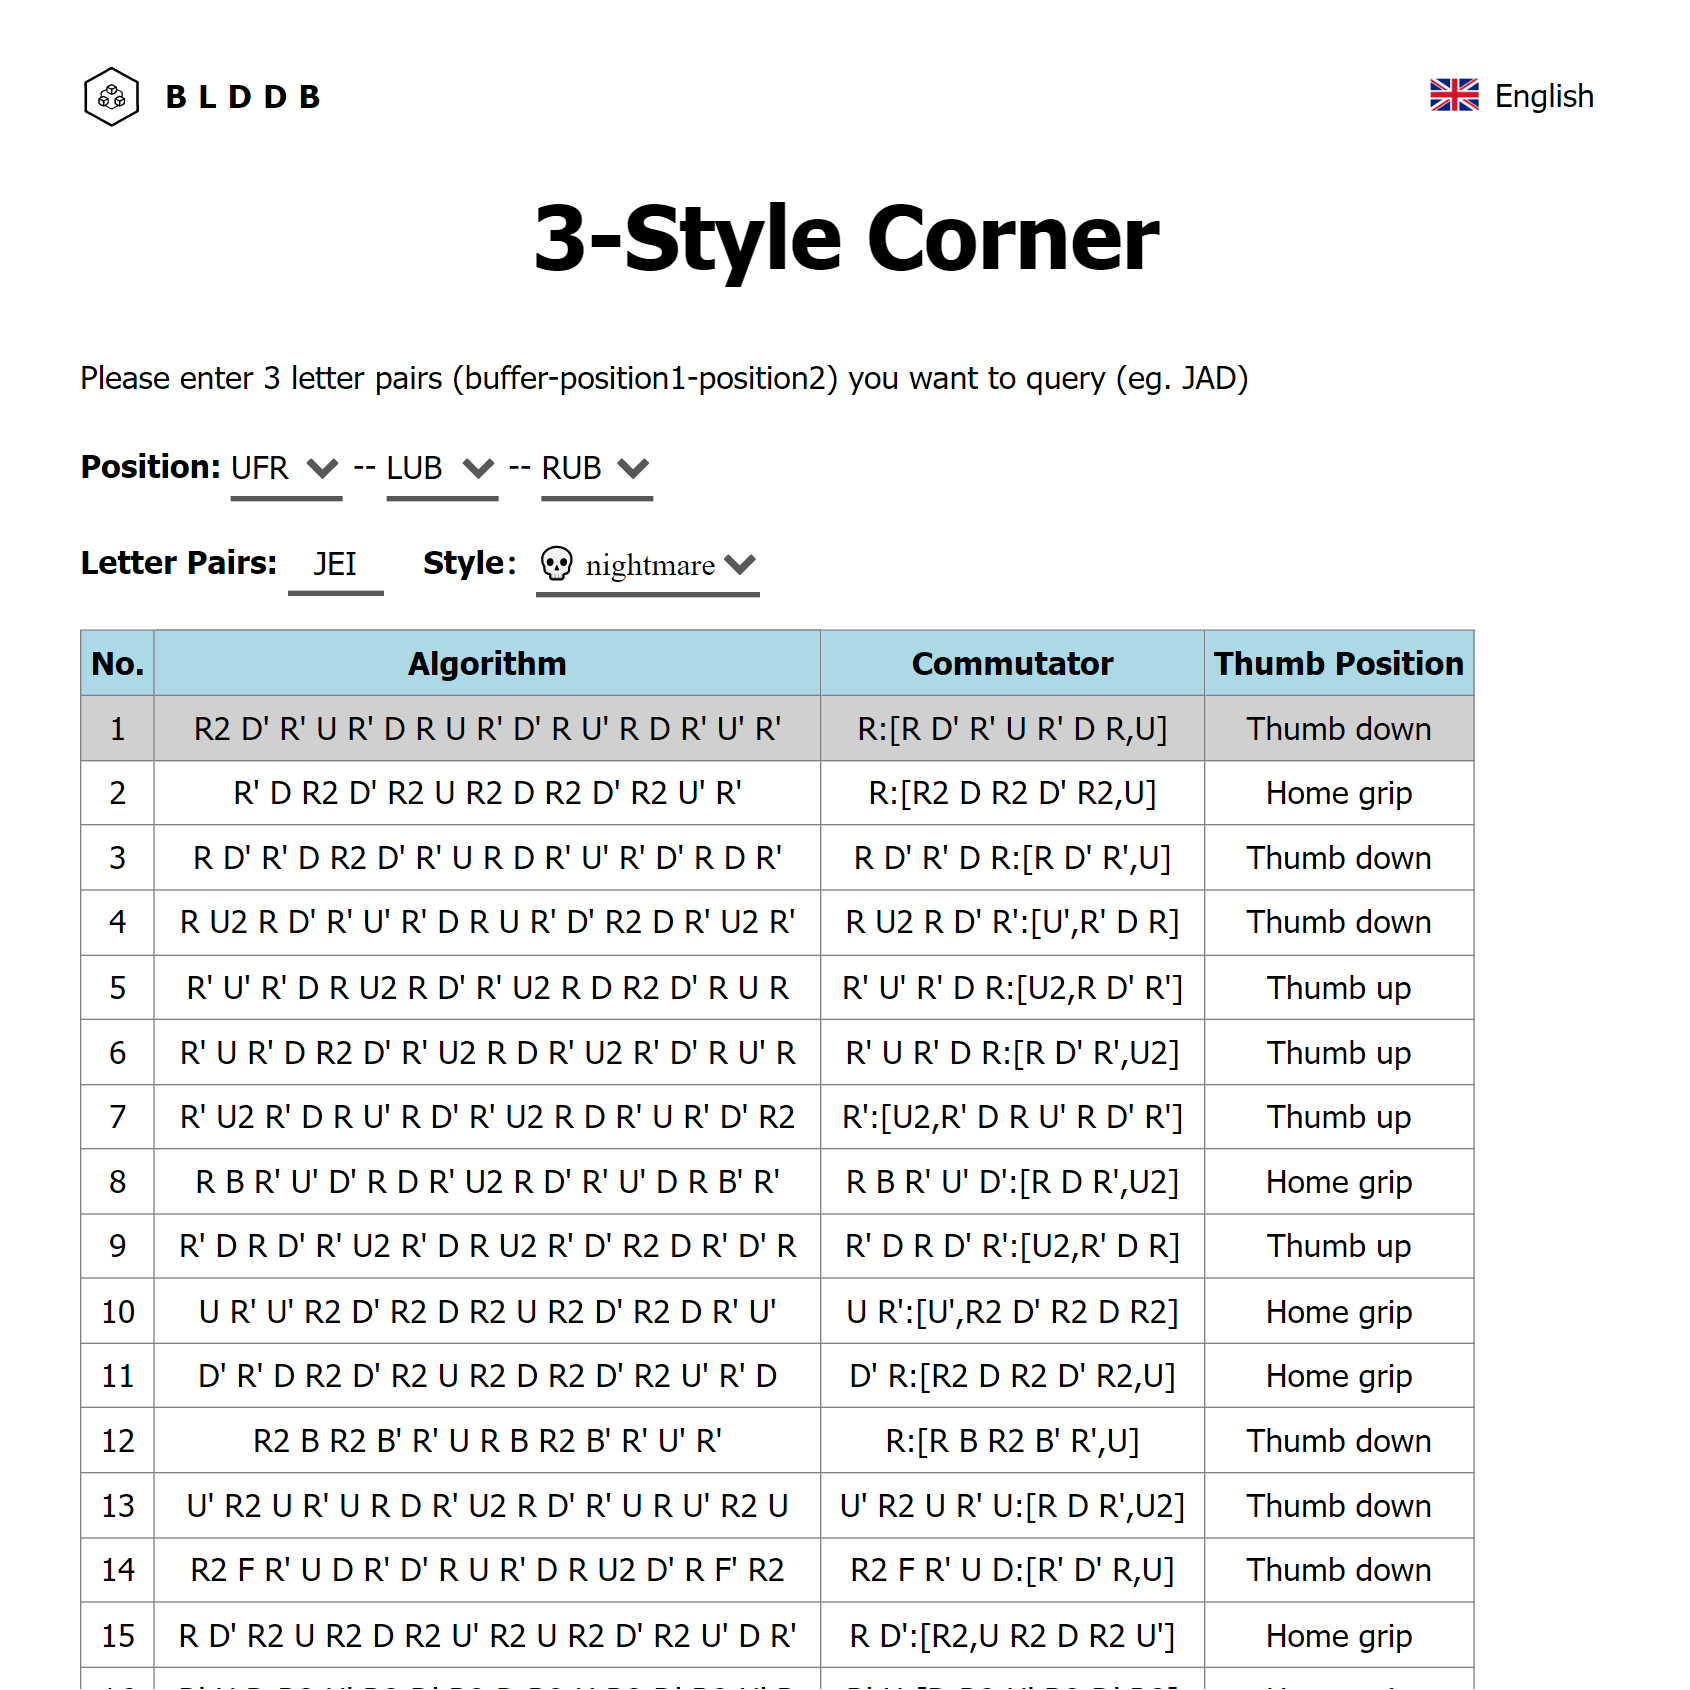Click commutator R:[R B R2 B' R',U]
This screenshot has width=1690, height=1690.
coord(1012,1441)
